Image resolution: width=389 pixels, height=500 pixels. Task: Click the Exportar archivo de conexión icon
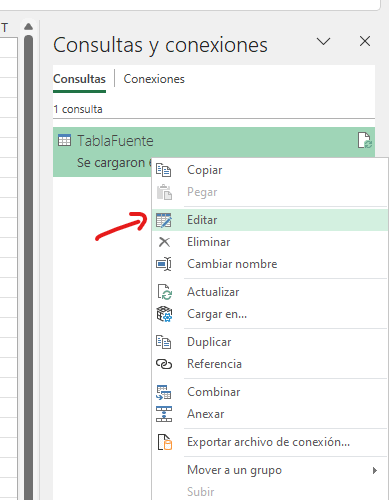pyautogui.click(x=165, y=442)
